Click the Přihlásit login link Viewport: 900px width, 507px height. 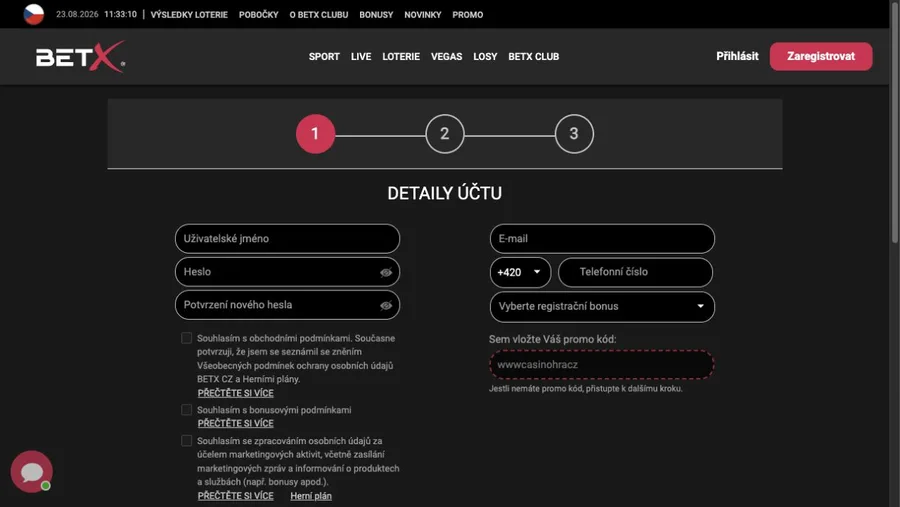[737, 56]
